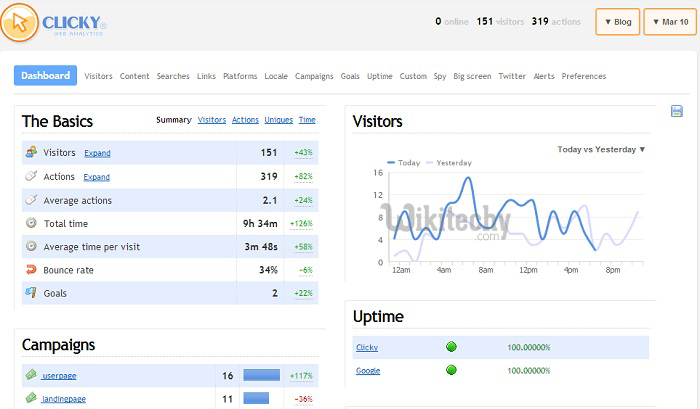Screen dimensions: 700x409
Task: Open the Mar 10 date dropdown
Action: click(665, 21)
